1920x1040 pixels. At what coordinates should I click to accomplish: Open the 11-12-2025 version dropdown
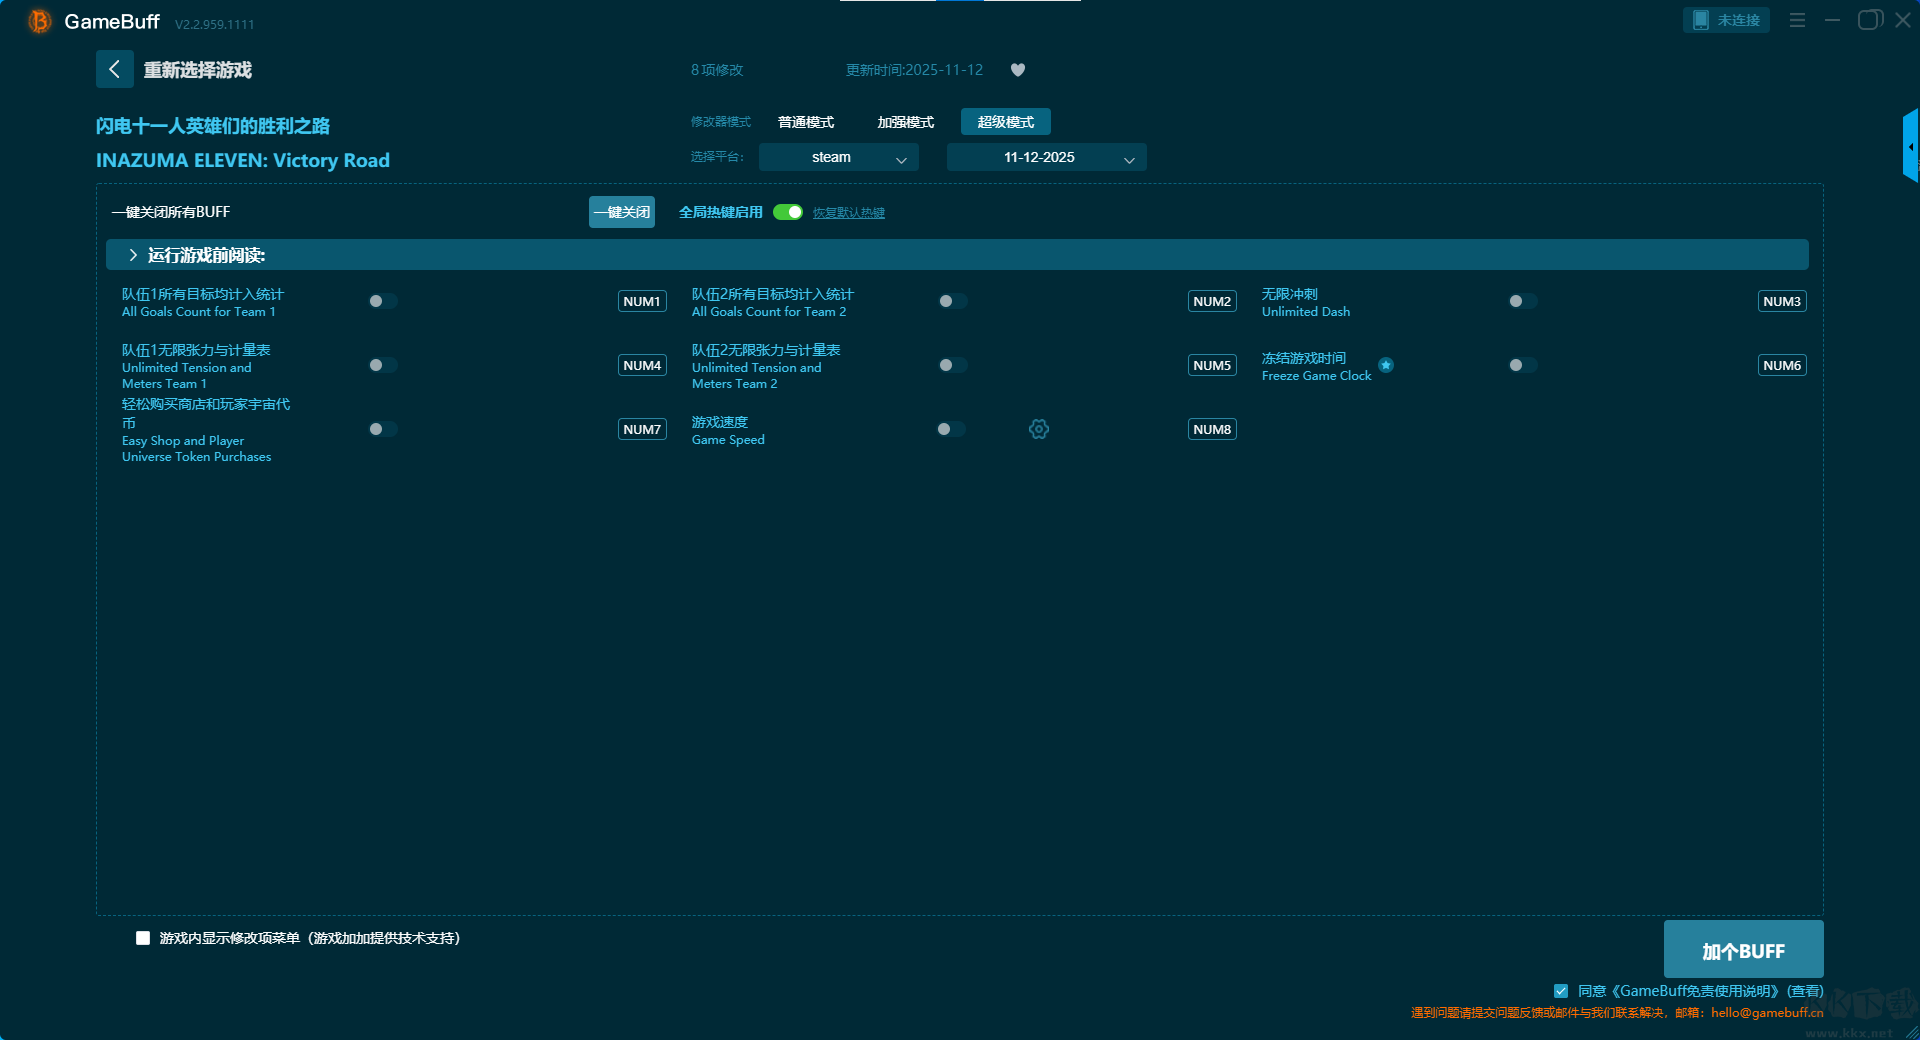tap(1046, 157)
